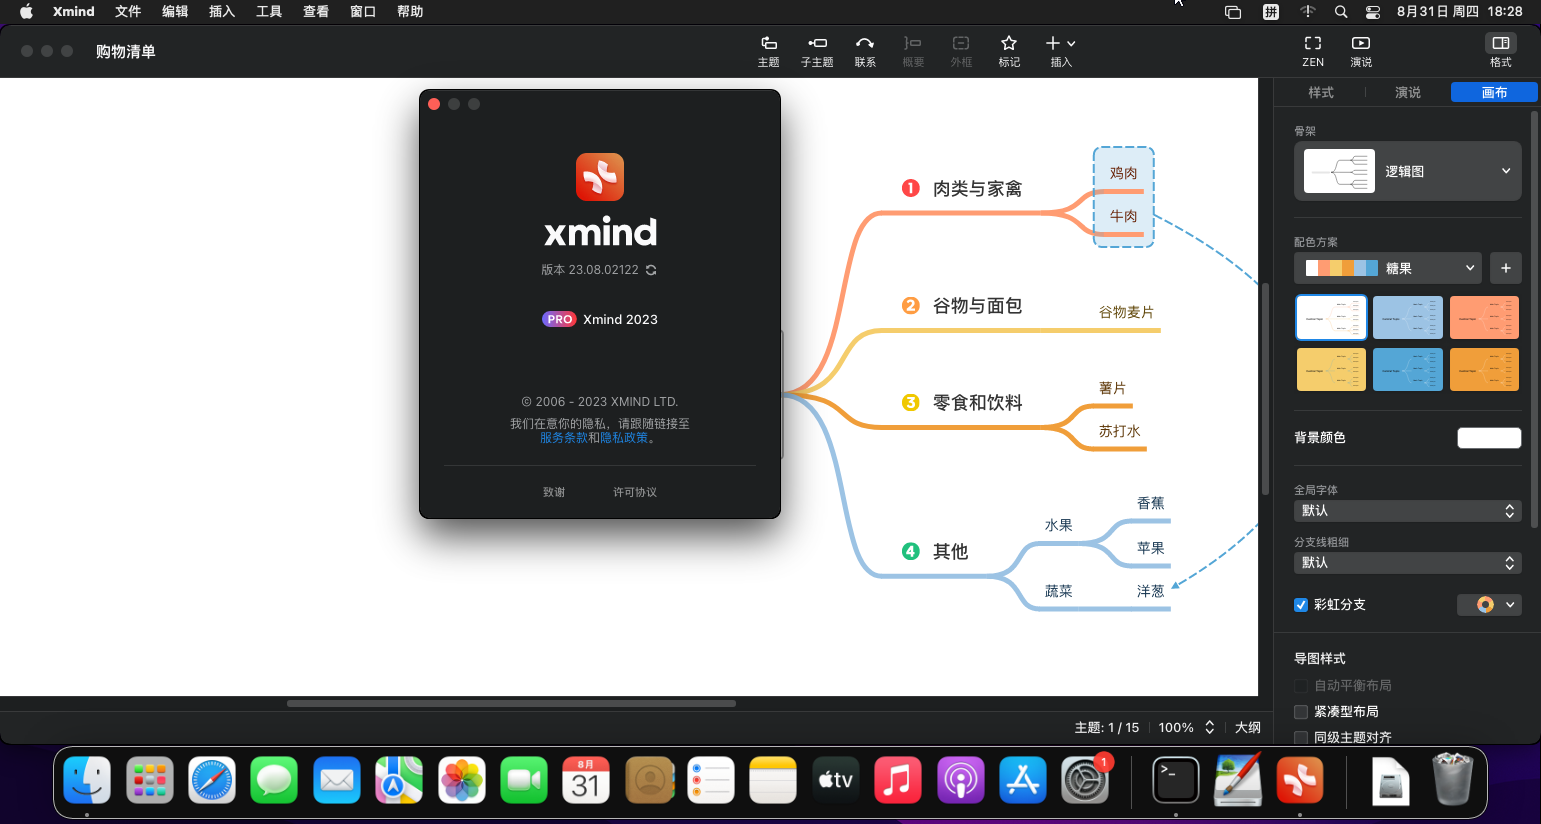Screen dimensions: 1541x824
Task: Open the rainbow branch color dropdown
Action: 1489,605
